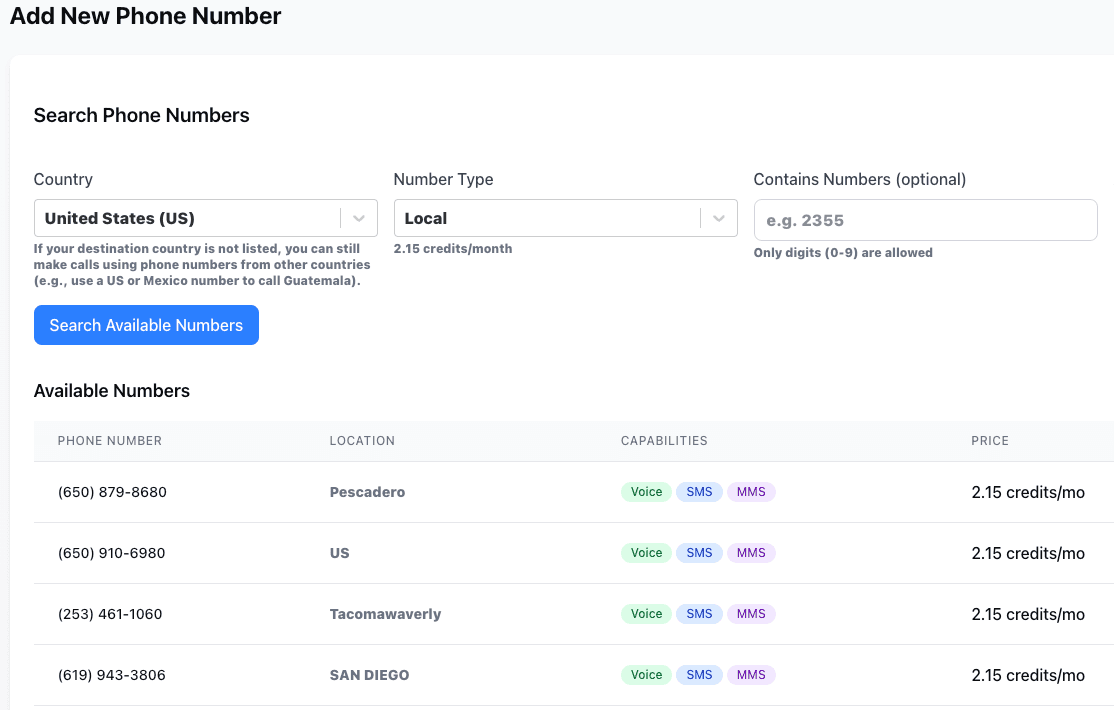Click the Voice badge in Pescadero row
Viewport: 1114px width, 710px height.
click(x=646, y=492)
